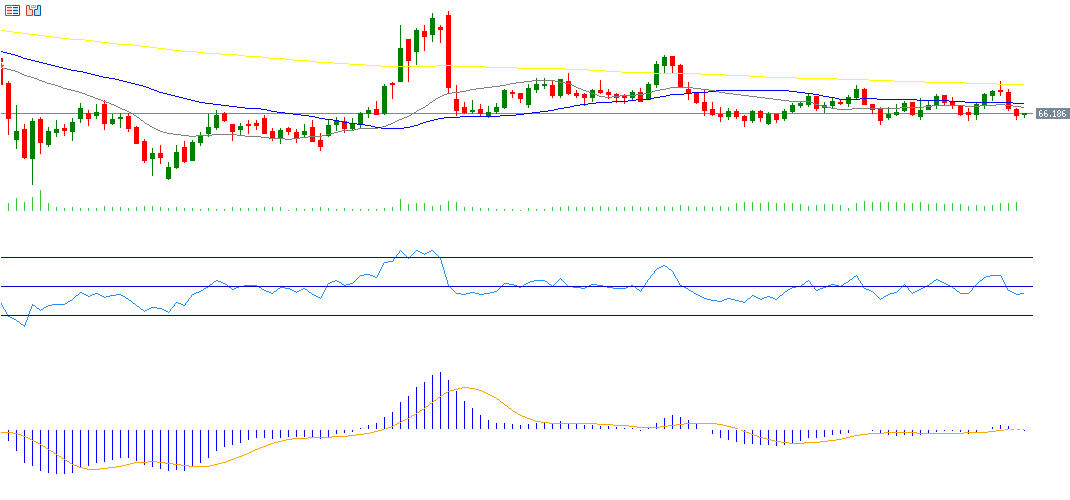Click the 66.186 current price label
The image size is (1070, 500).
pos(1051,114)
